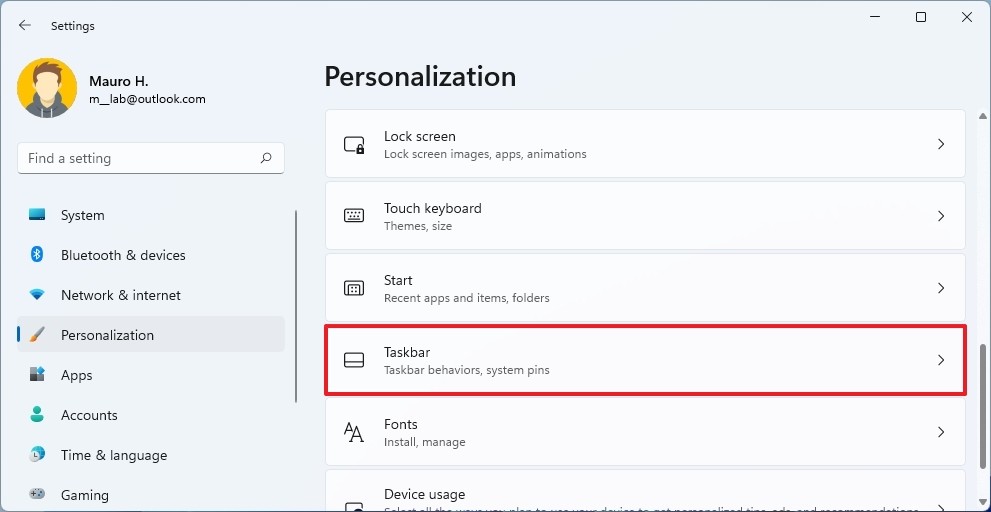
Task: Click the search magnifier icon
Action: [266, 158]
